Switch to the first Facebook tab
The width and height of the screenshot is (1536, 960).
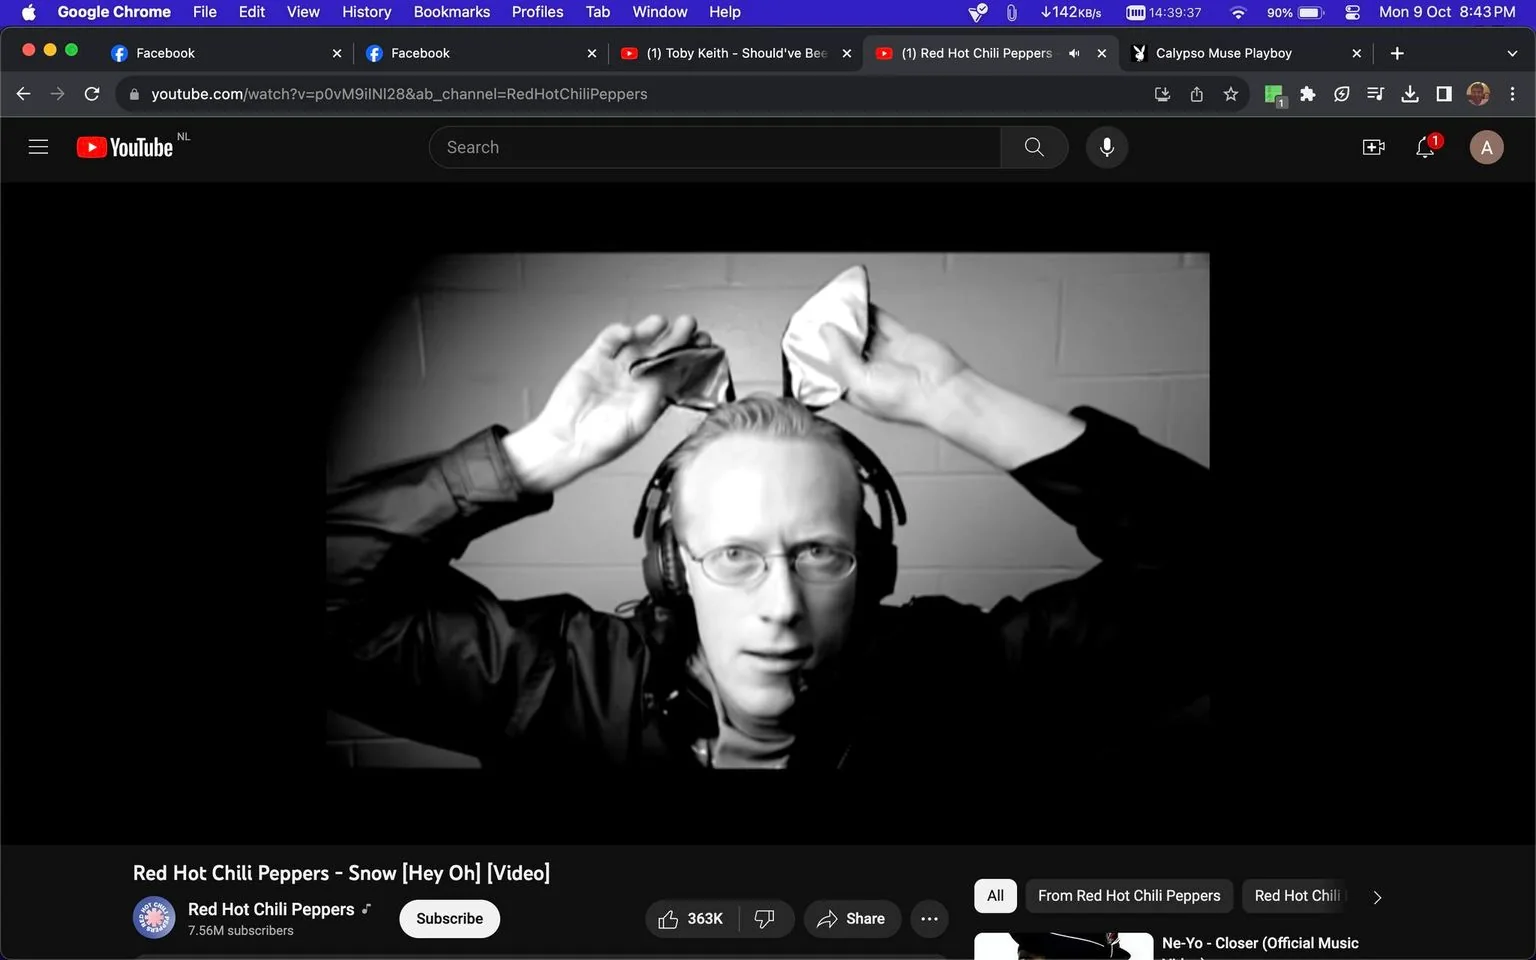coord(225,53)
